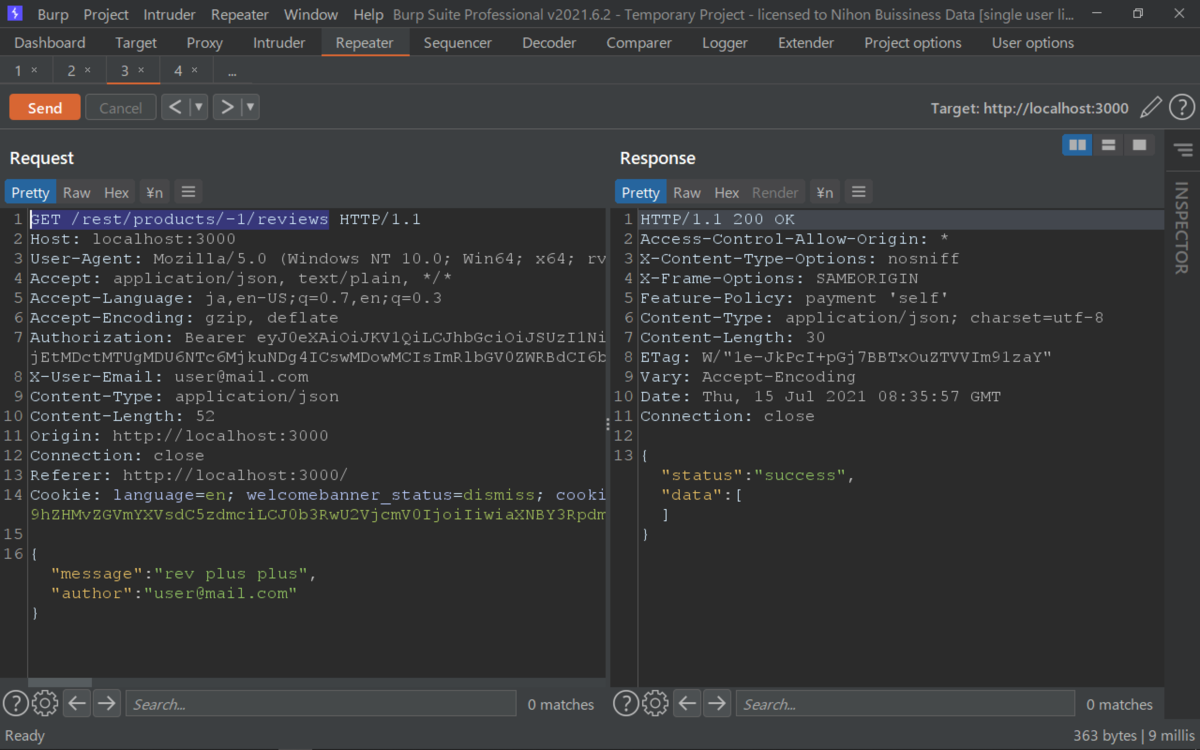Click the Cancel button
Screen dimensions: 1200x750
[x=121, y=108]
